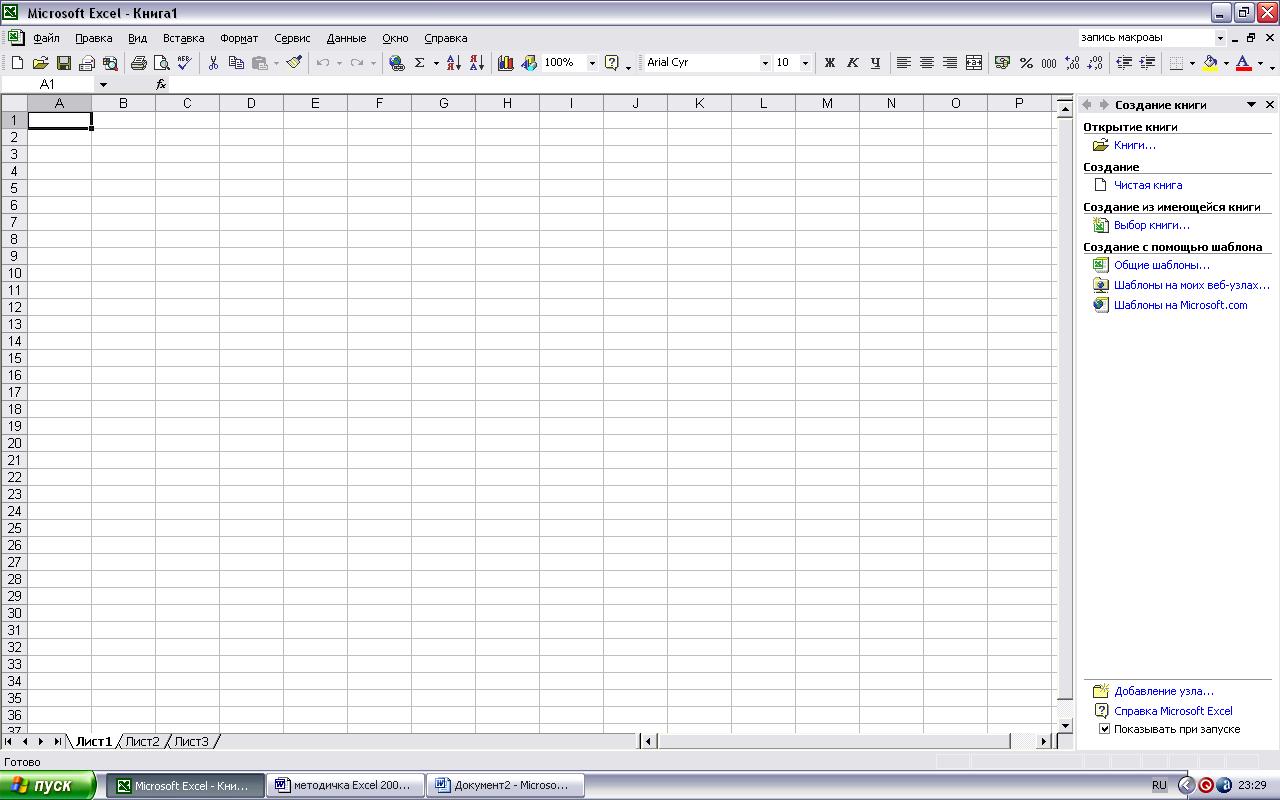Image resolution: width=1280 pixels, height=800 pixels.
Task: Click 'Чистая книга' to create workbook
Action: (1148, 185)
